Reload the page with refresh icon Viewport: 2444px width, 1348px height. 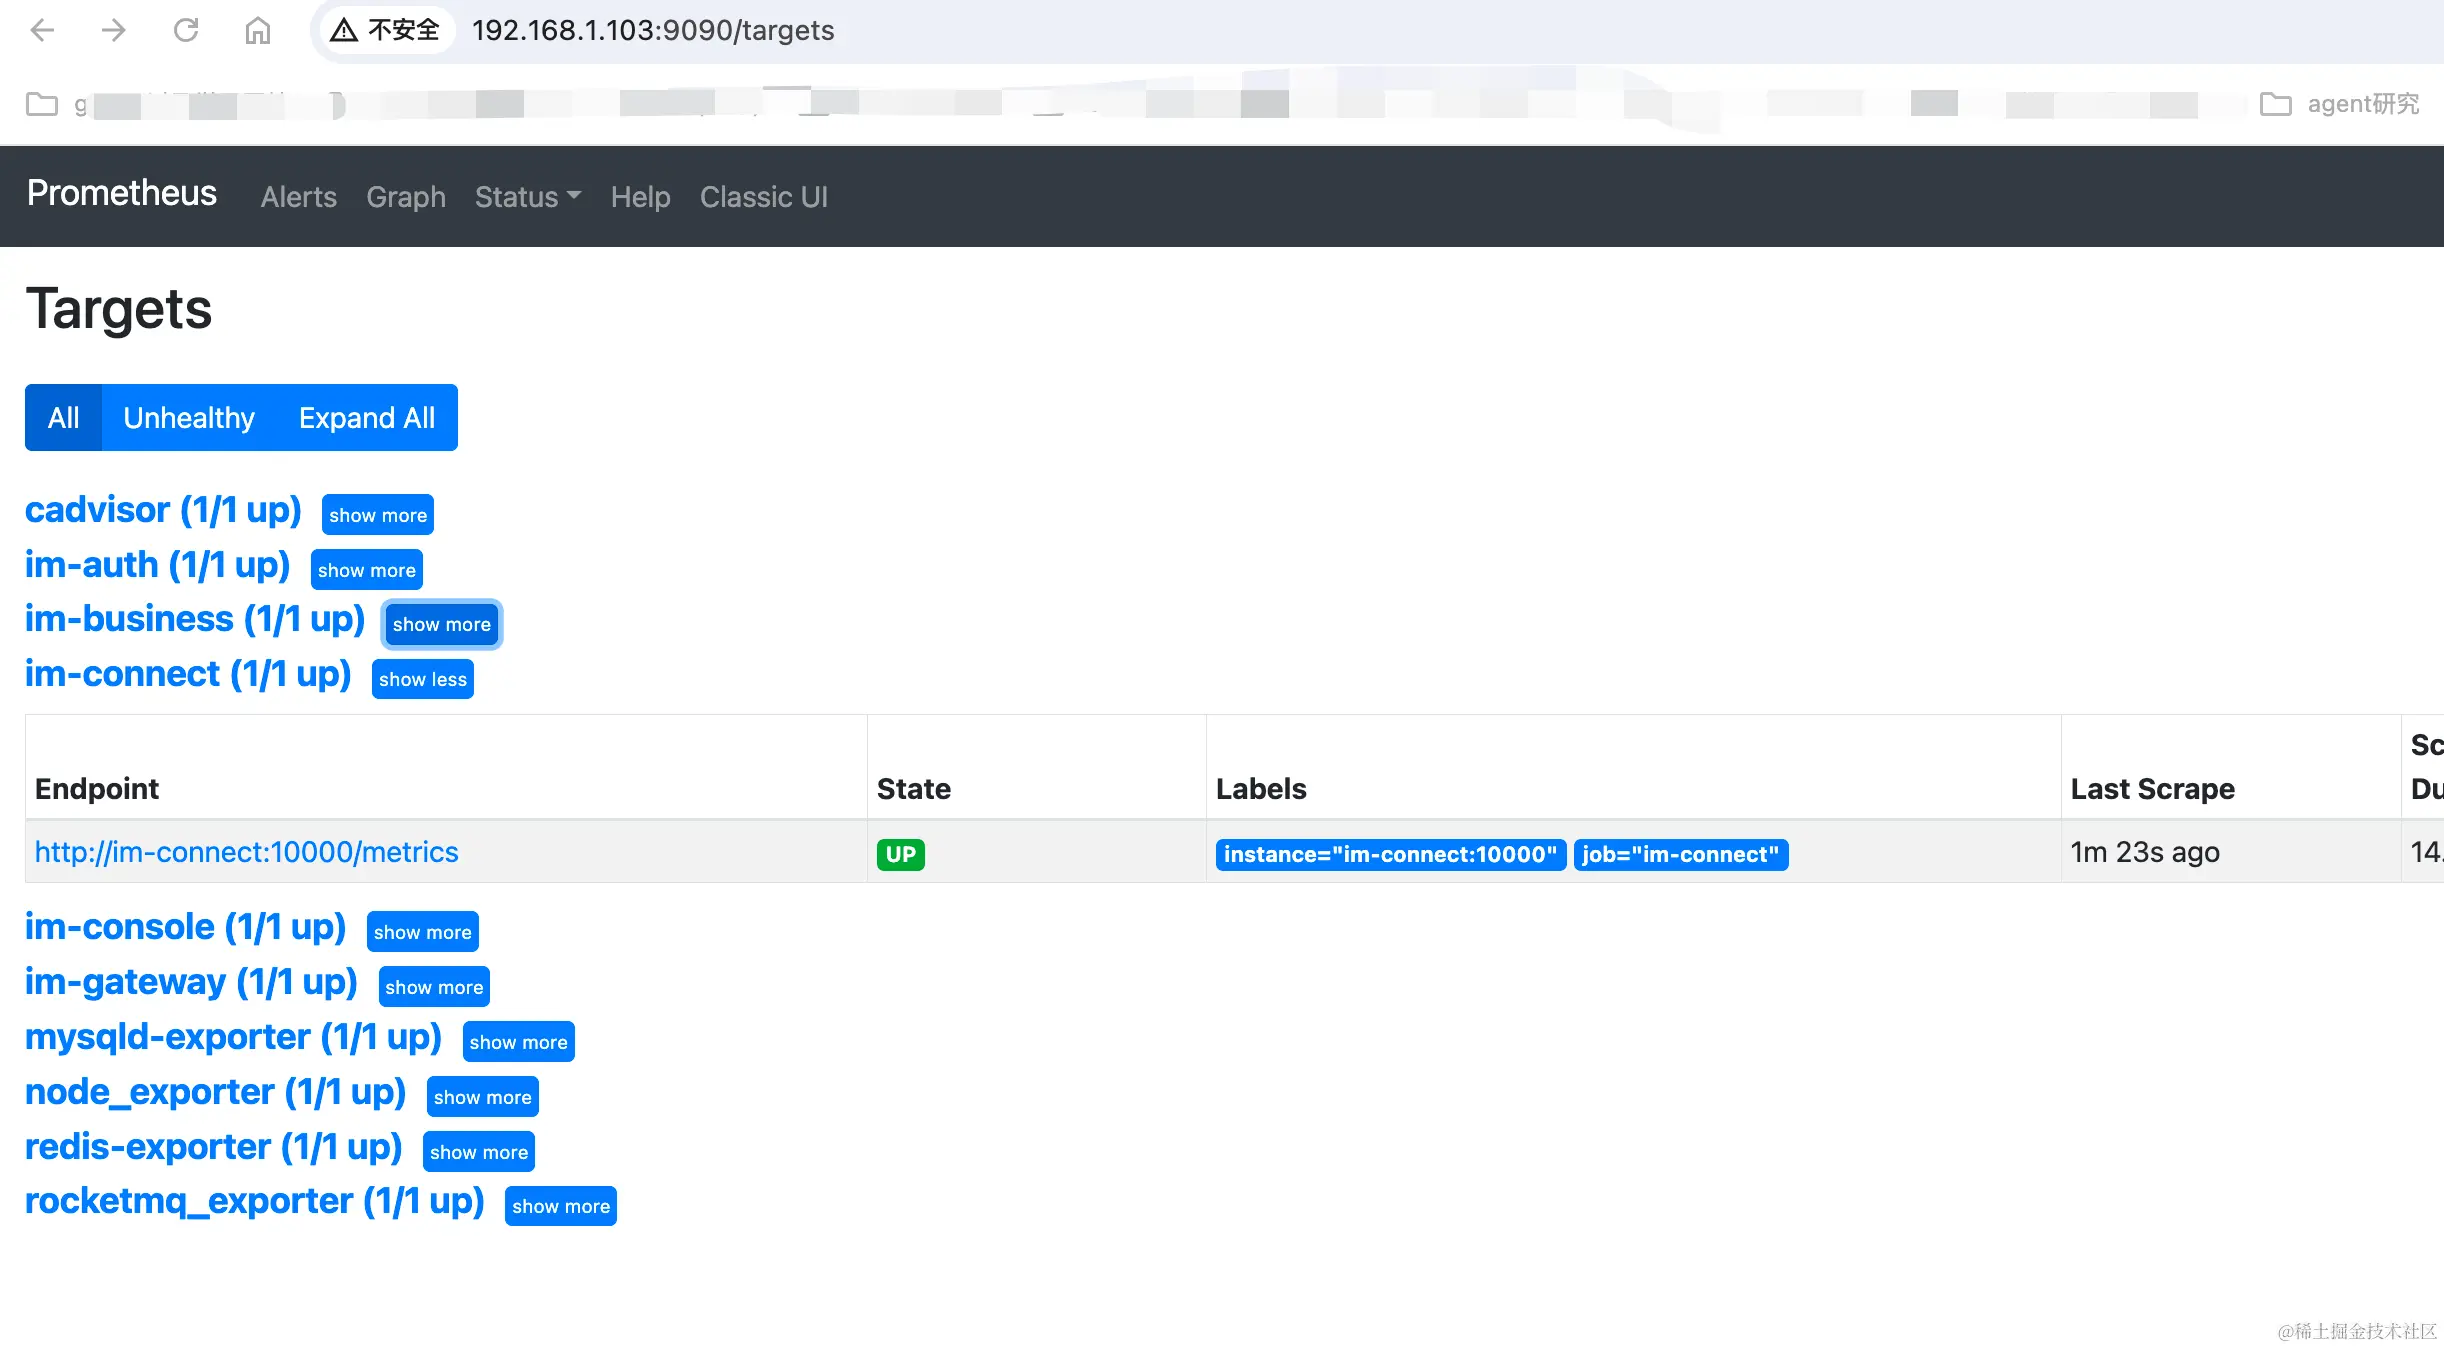186,30
